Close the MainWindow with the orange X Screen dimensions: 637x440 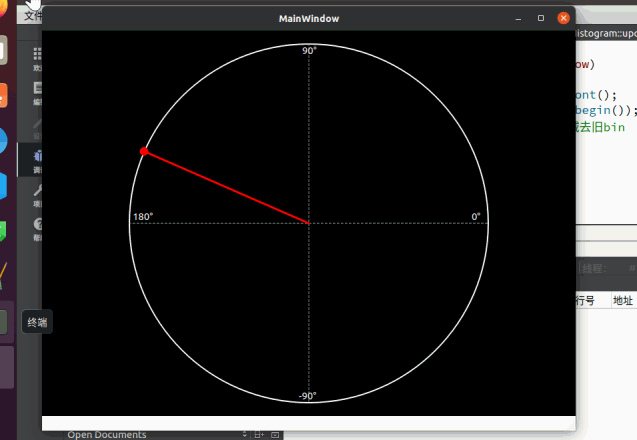point(563,18)
